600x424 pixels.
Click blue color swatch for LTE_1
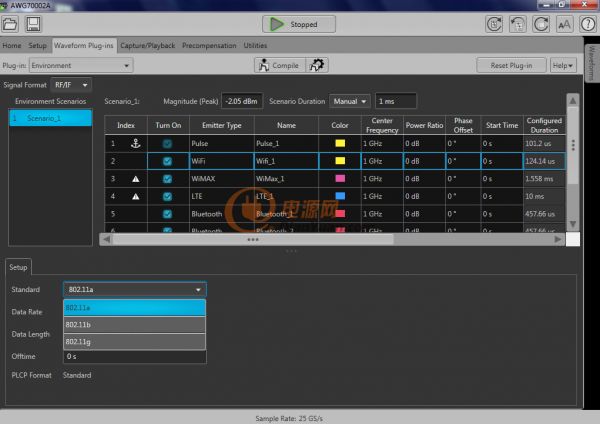[340, 196]
